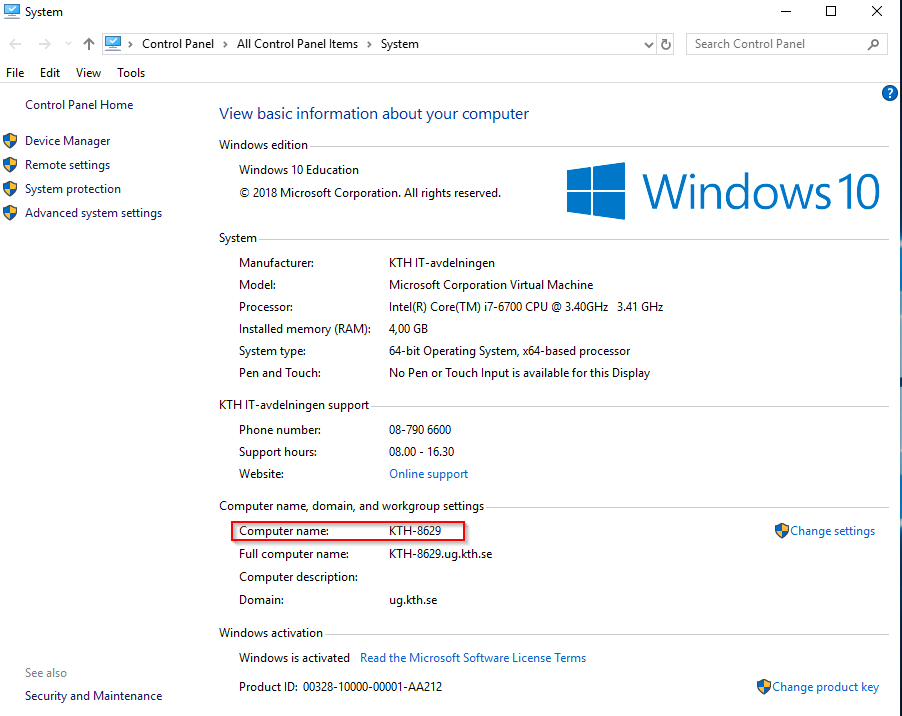Open the View menu

coord(88,73)
